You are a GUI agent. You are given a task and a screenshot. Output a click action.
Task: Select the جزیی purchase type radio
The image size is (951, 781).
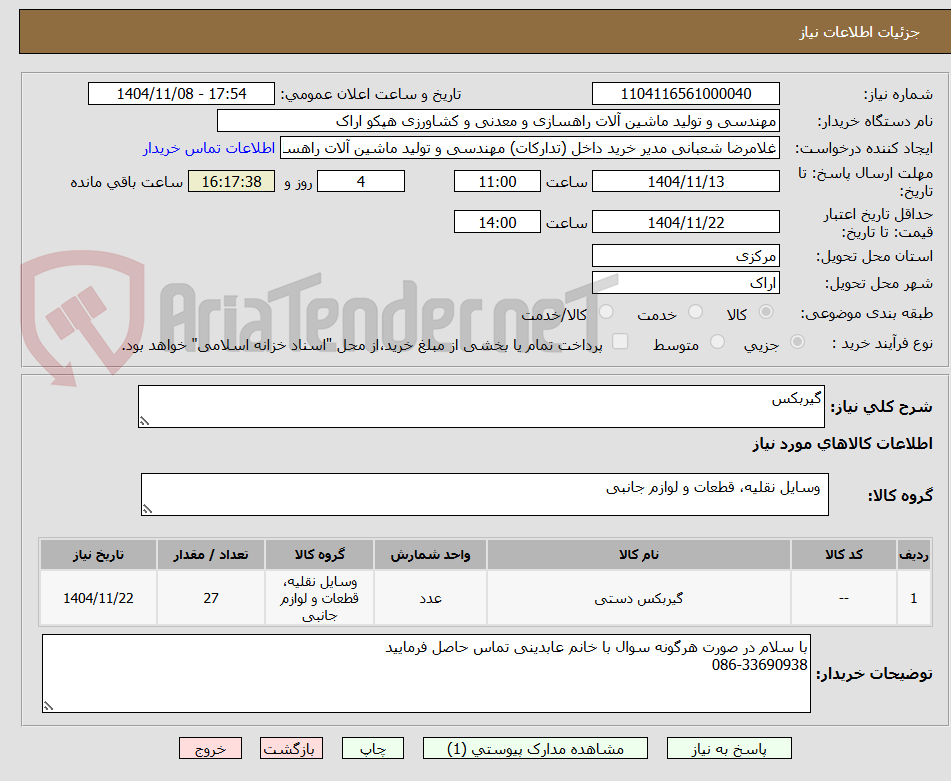coord(797,342)
